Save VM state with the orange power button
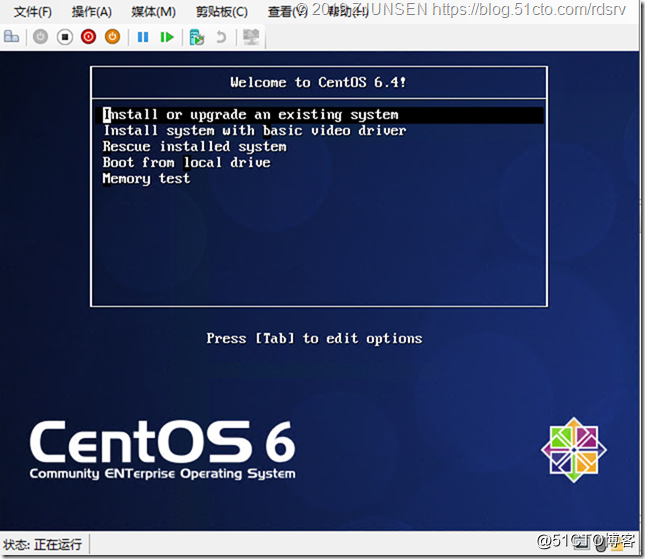 [112, 37]
